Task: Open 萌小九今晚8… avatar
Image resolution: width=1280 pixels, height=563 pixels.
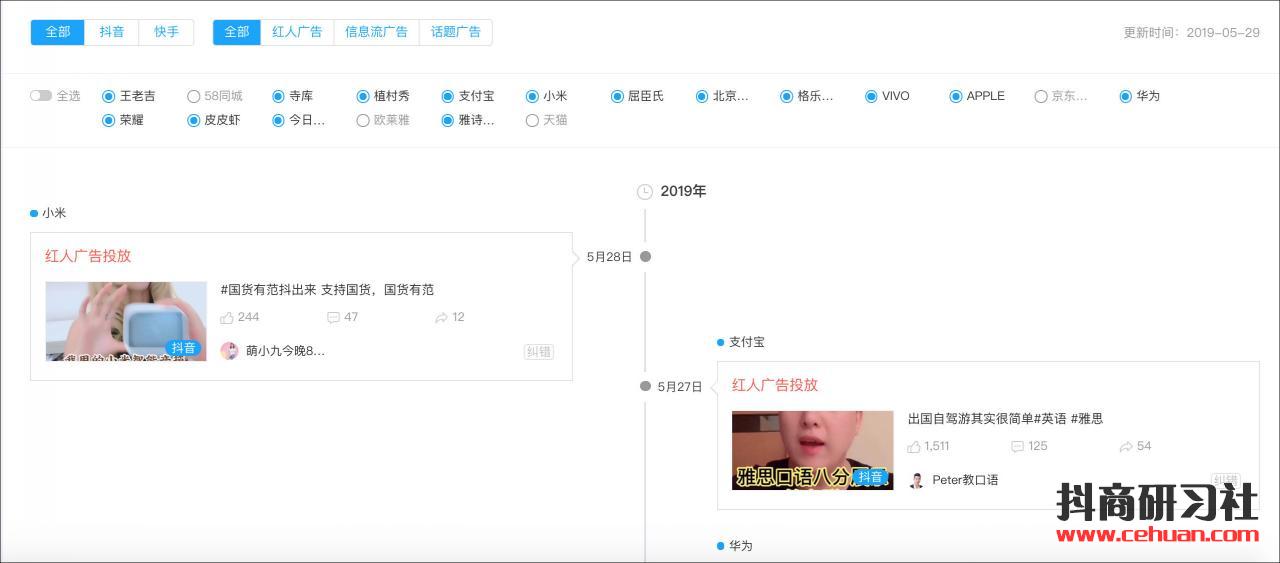Action: 229,351
